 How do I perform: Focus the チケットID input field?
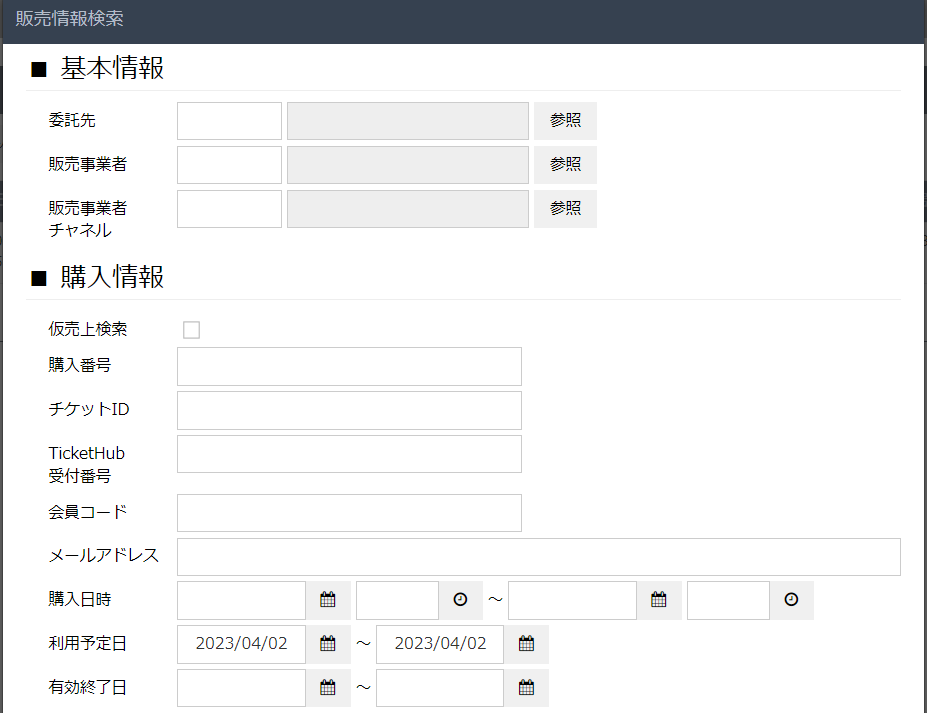(349, 410)
